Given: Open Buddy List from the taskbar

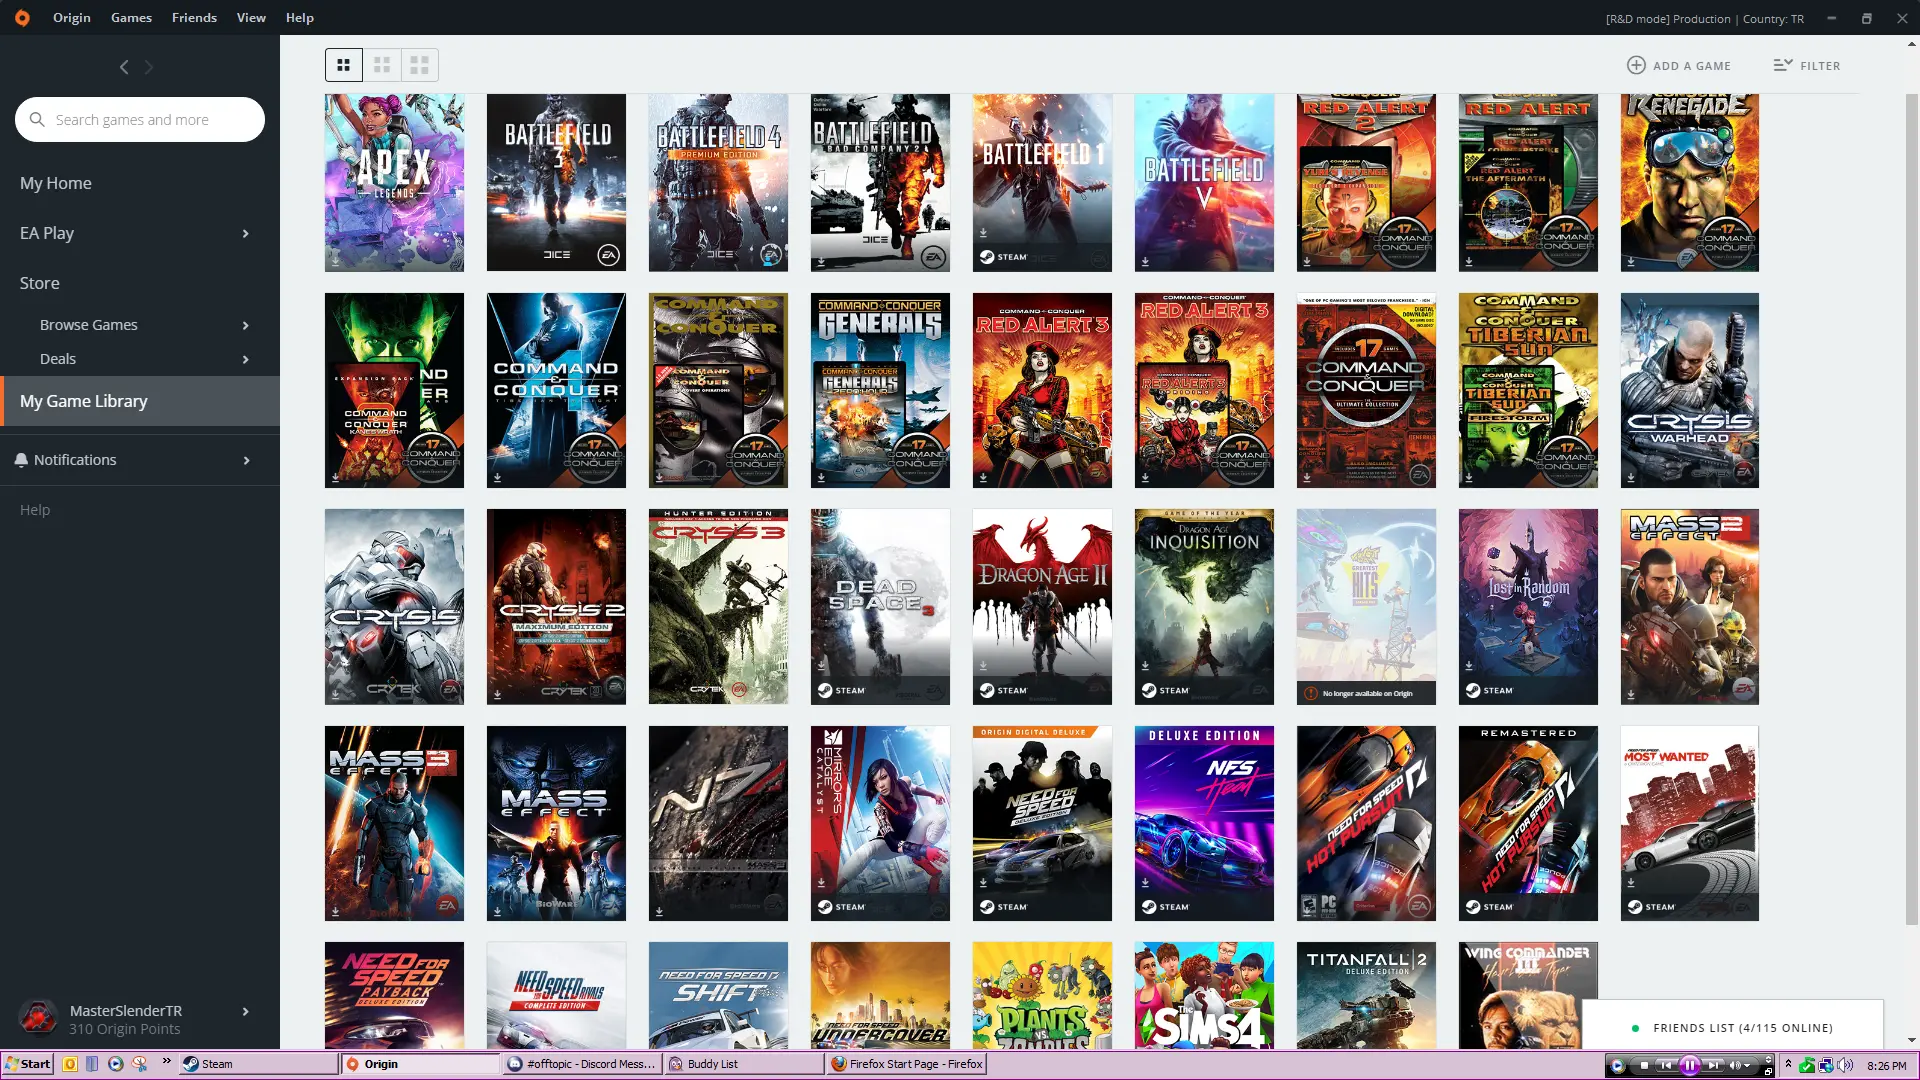Looking at the screenshot, I should (743, 1064).
